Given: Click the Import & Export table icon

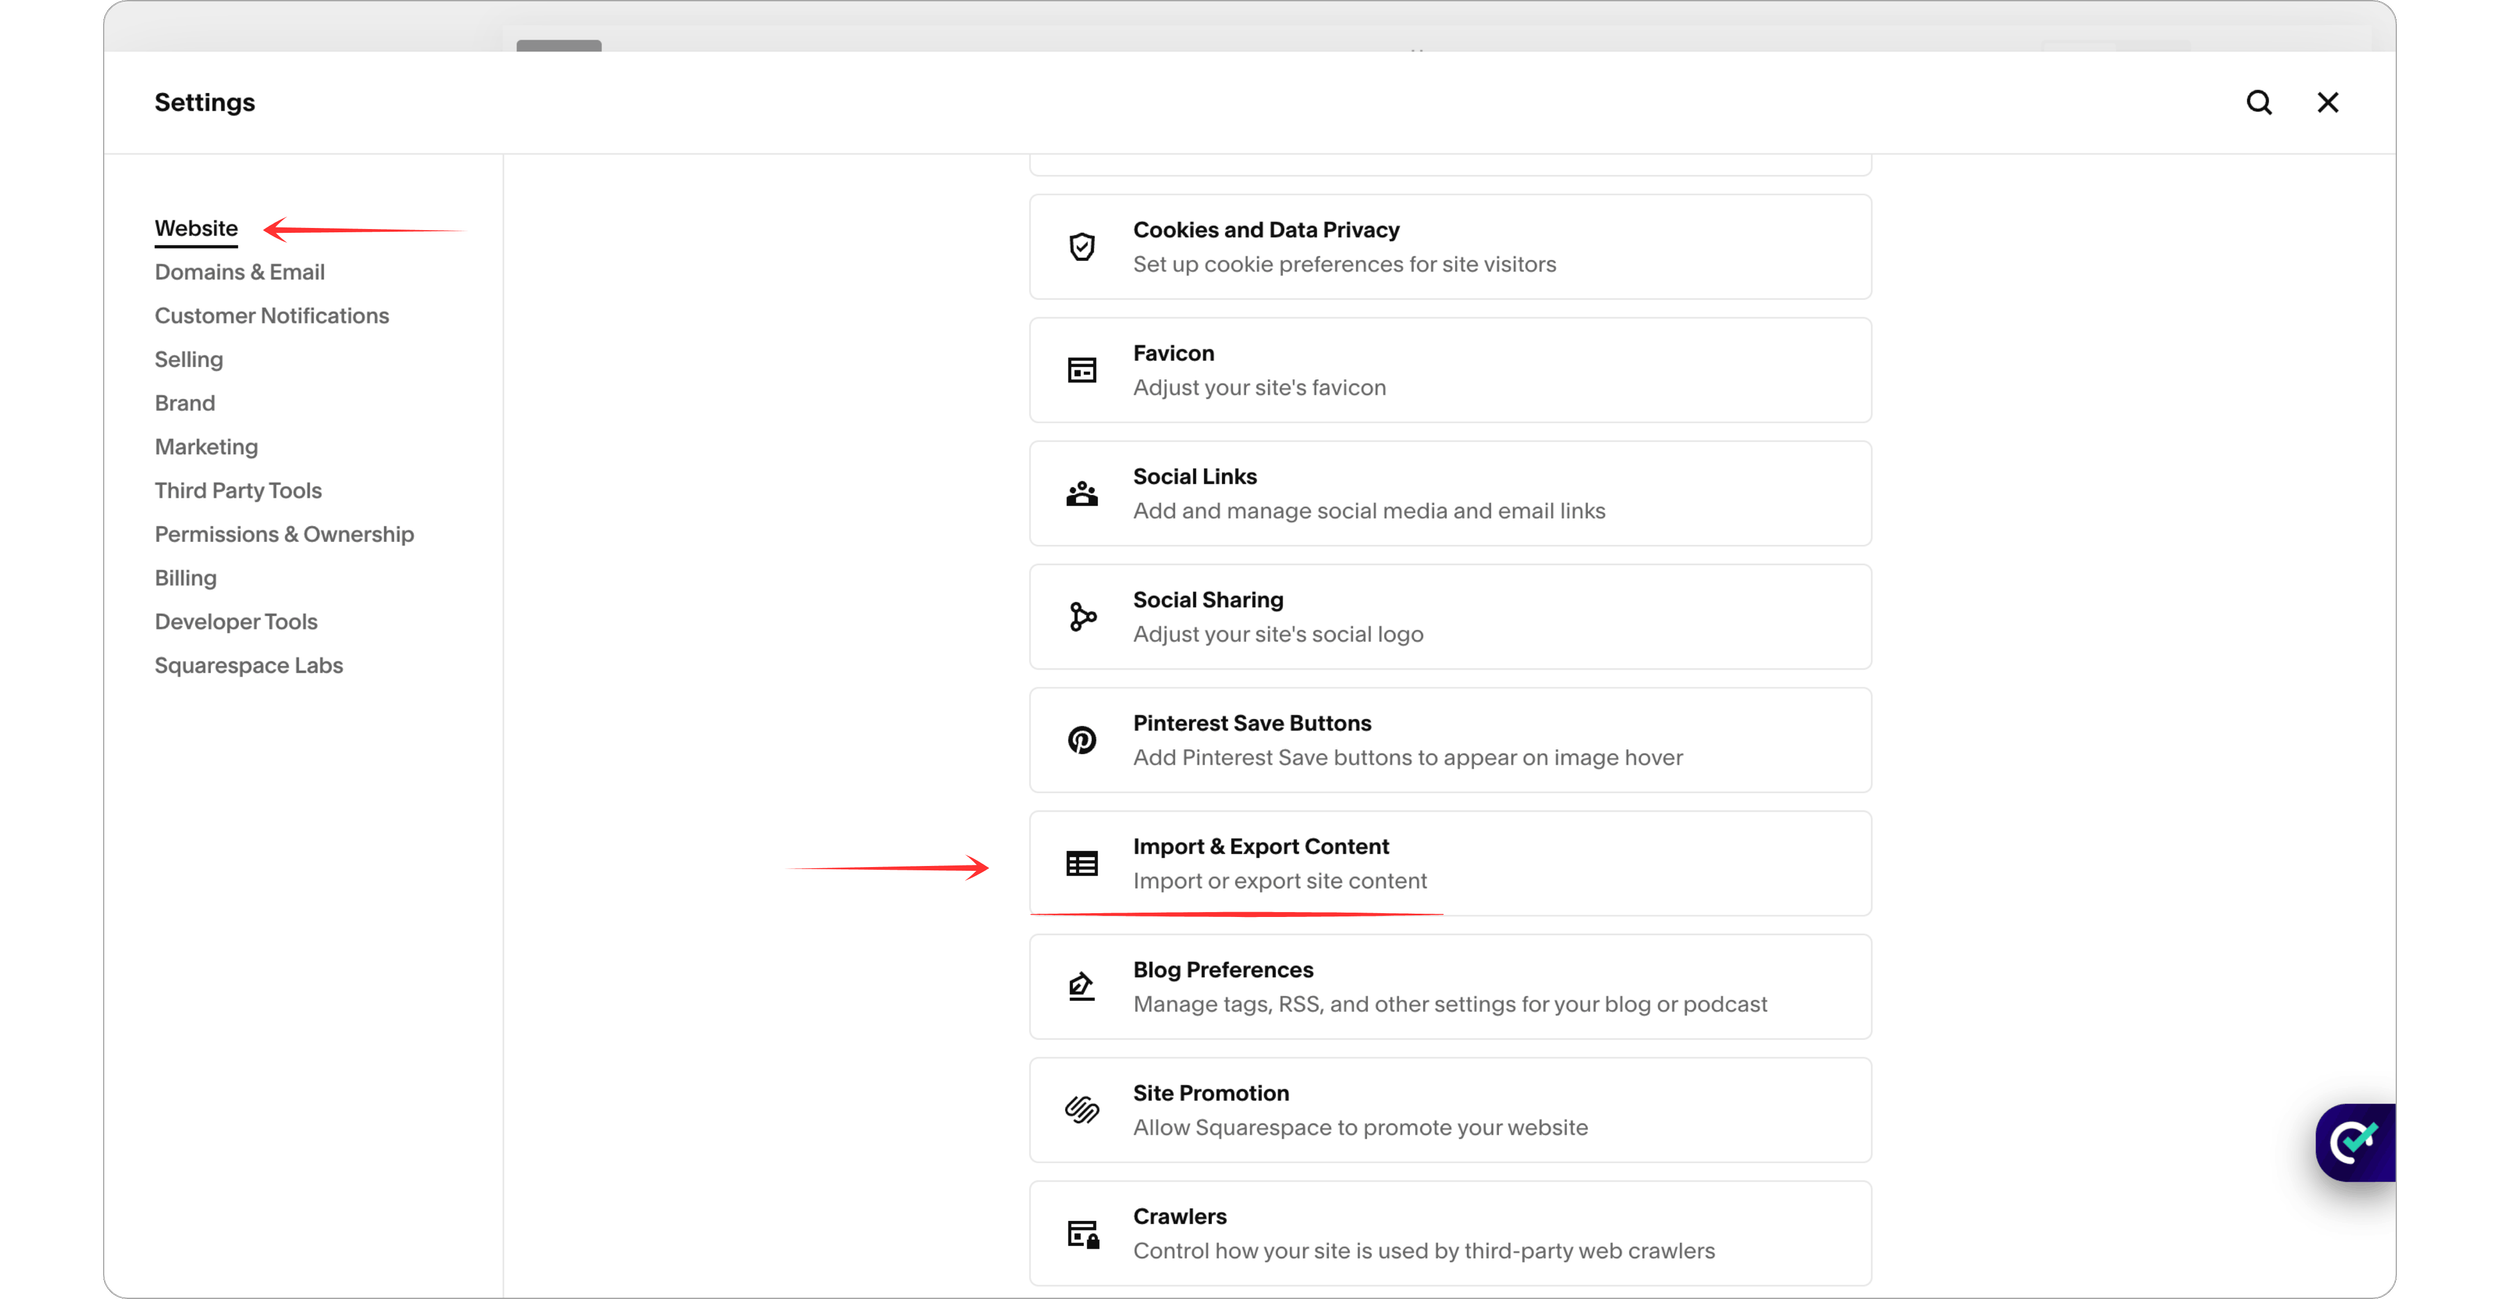Looking at the screenshot, I should [x=1081, y=863].
